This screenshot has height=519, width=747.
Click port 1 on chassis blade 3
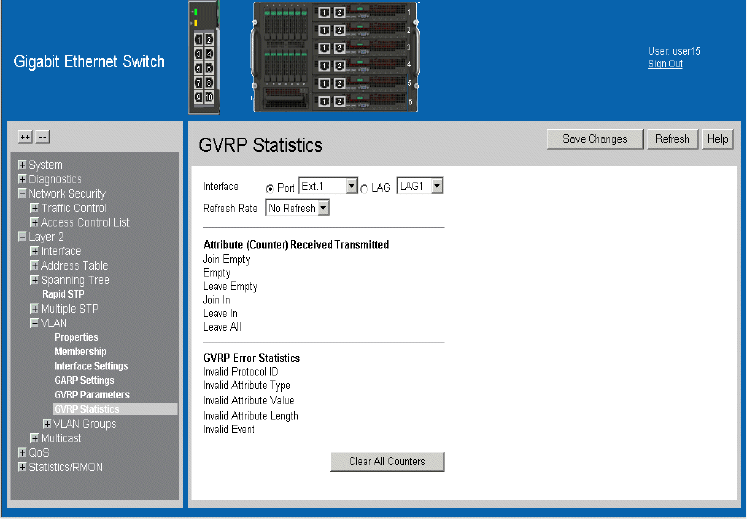click(324, 47)
